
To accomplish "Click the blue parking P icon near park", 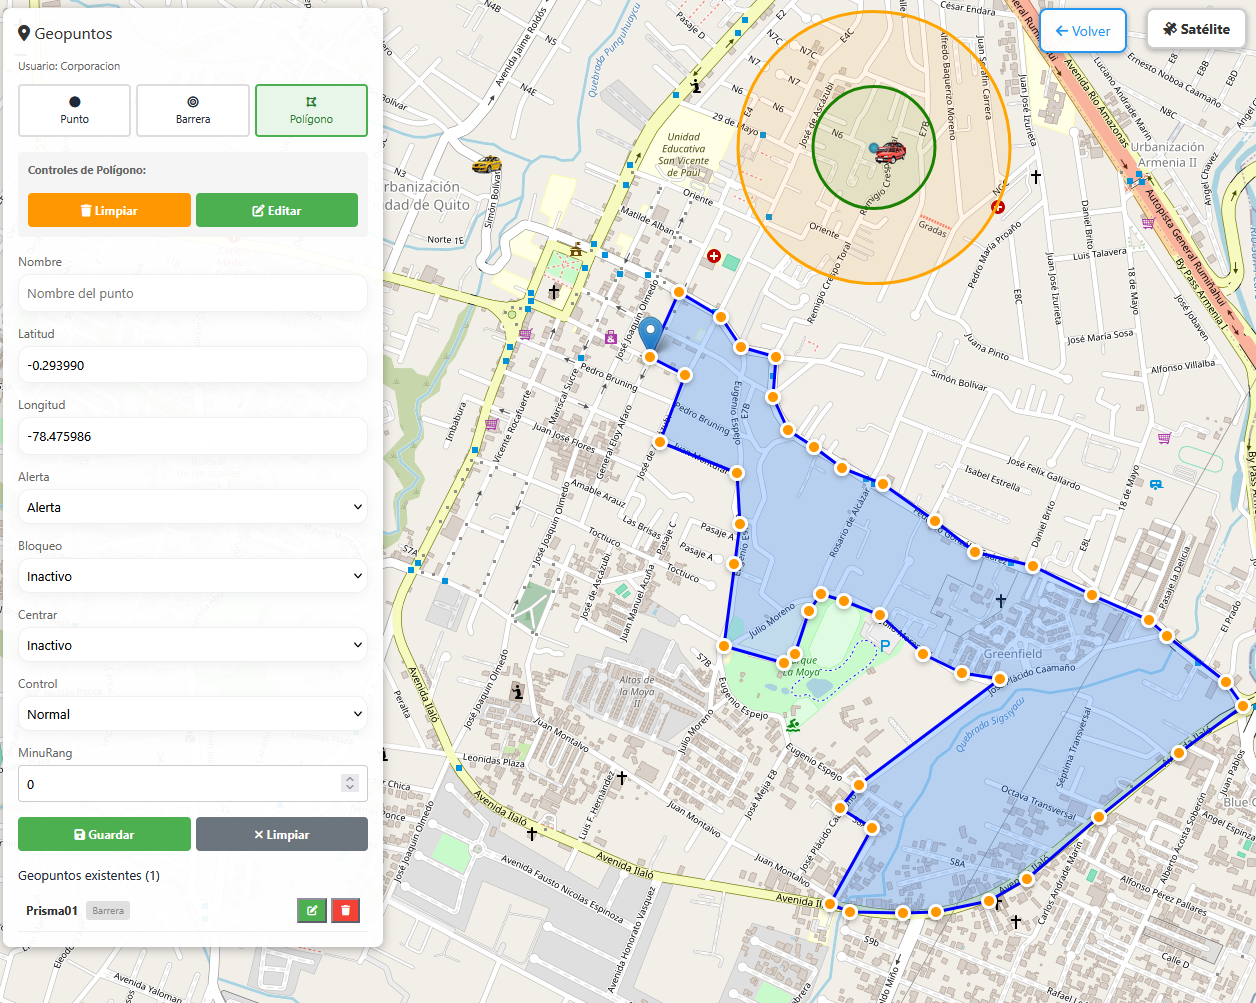I will click(884, 646).
